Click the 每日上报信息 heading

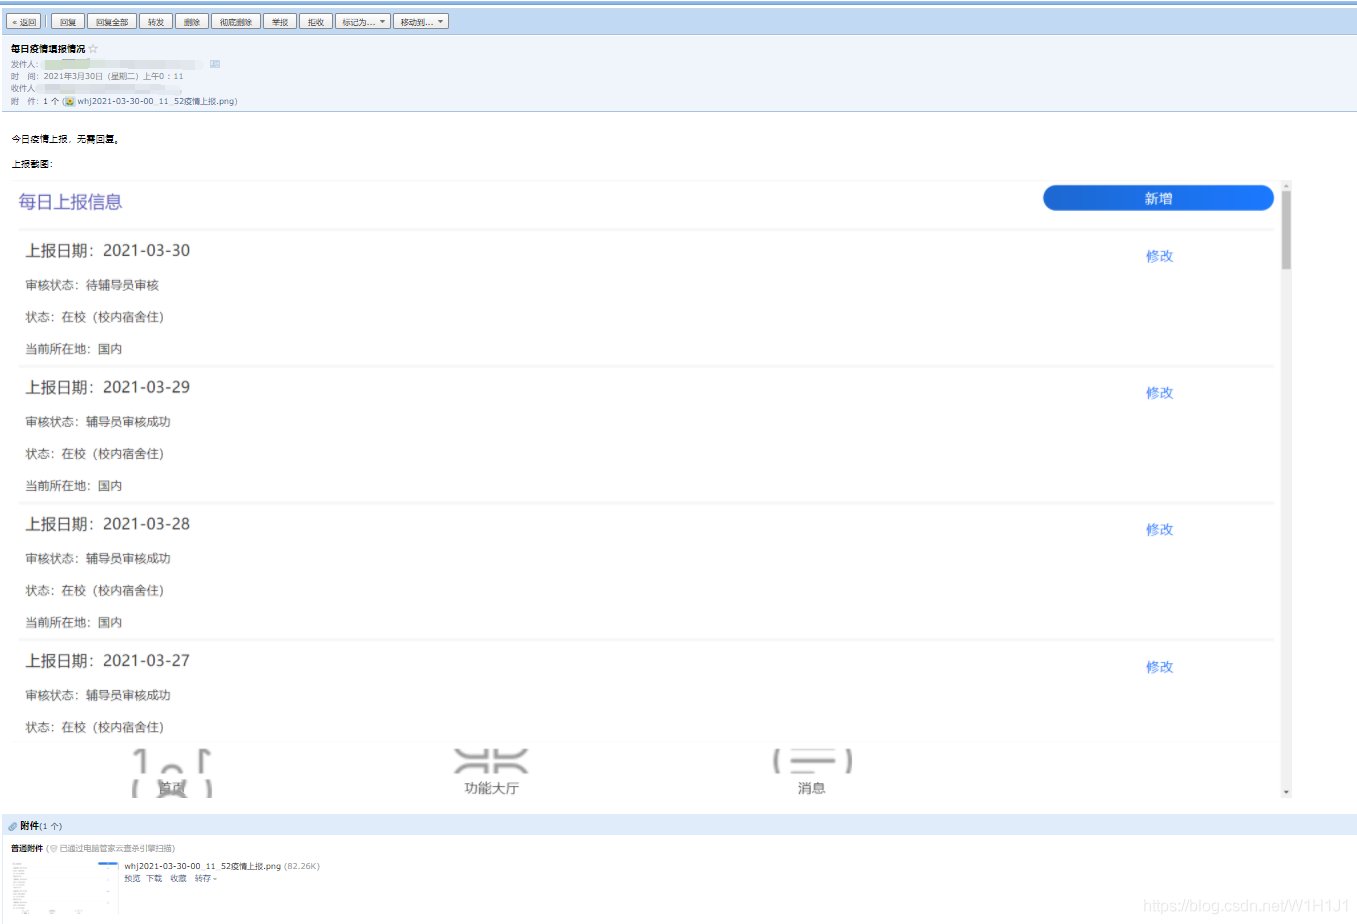click(70, 202)
